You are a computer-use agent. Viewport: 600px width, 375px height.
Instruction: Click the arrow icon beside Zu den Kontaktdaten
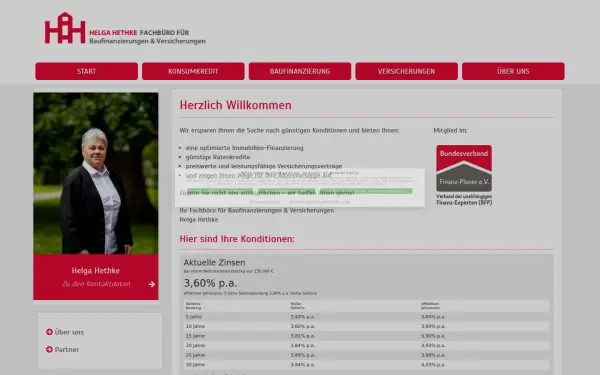coord(152,284)
